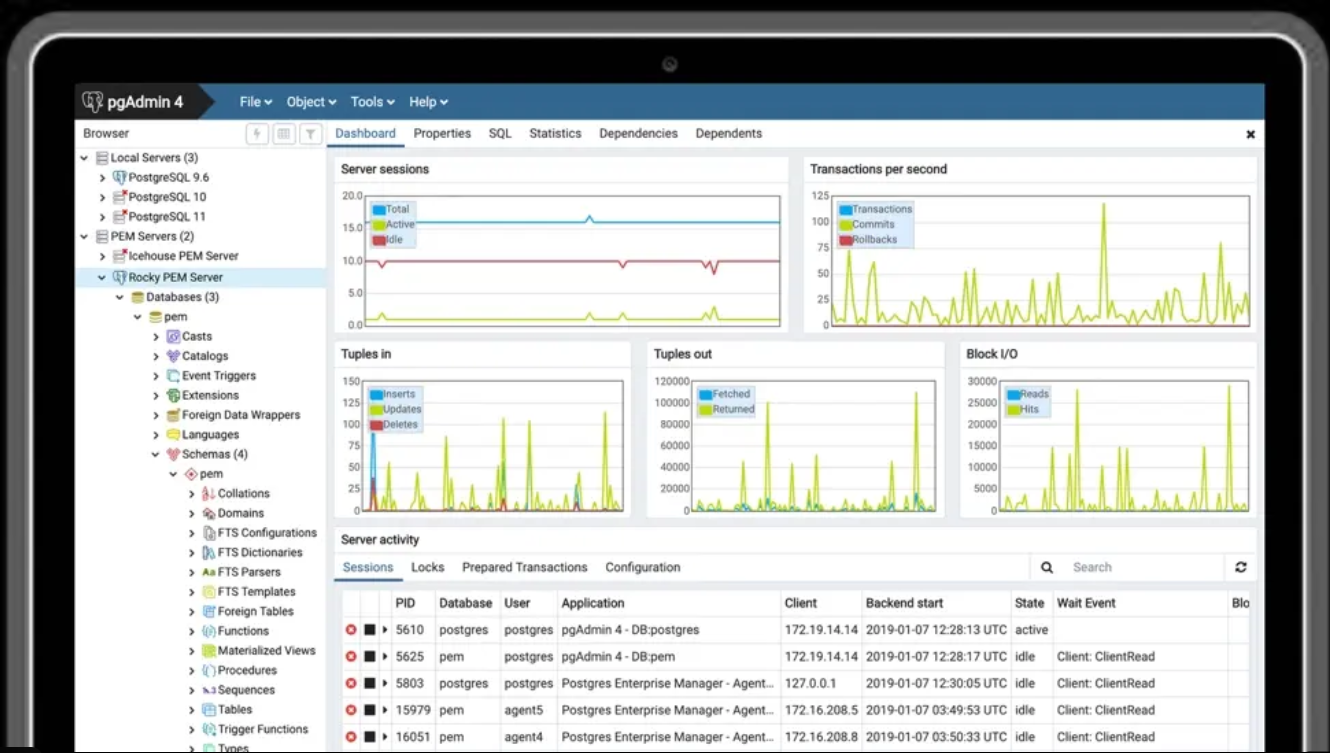Click the Search field in Server activity
The height and width of the screenshot is (753, 1330).
(1140, 567)
